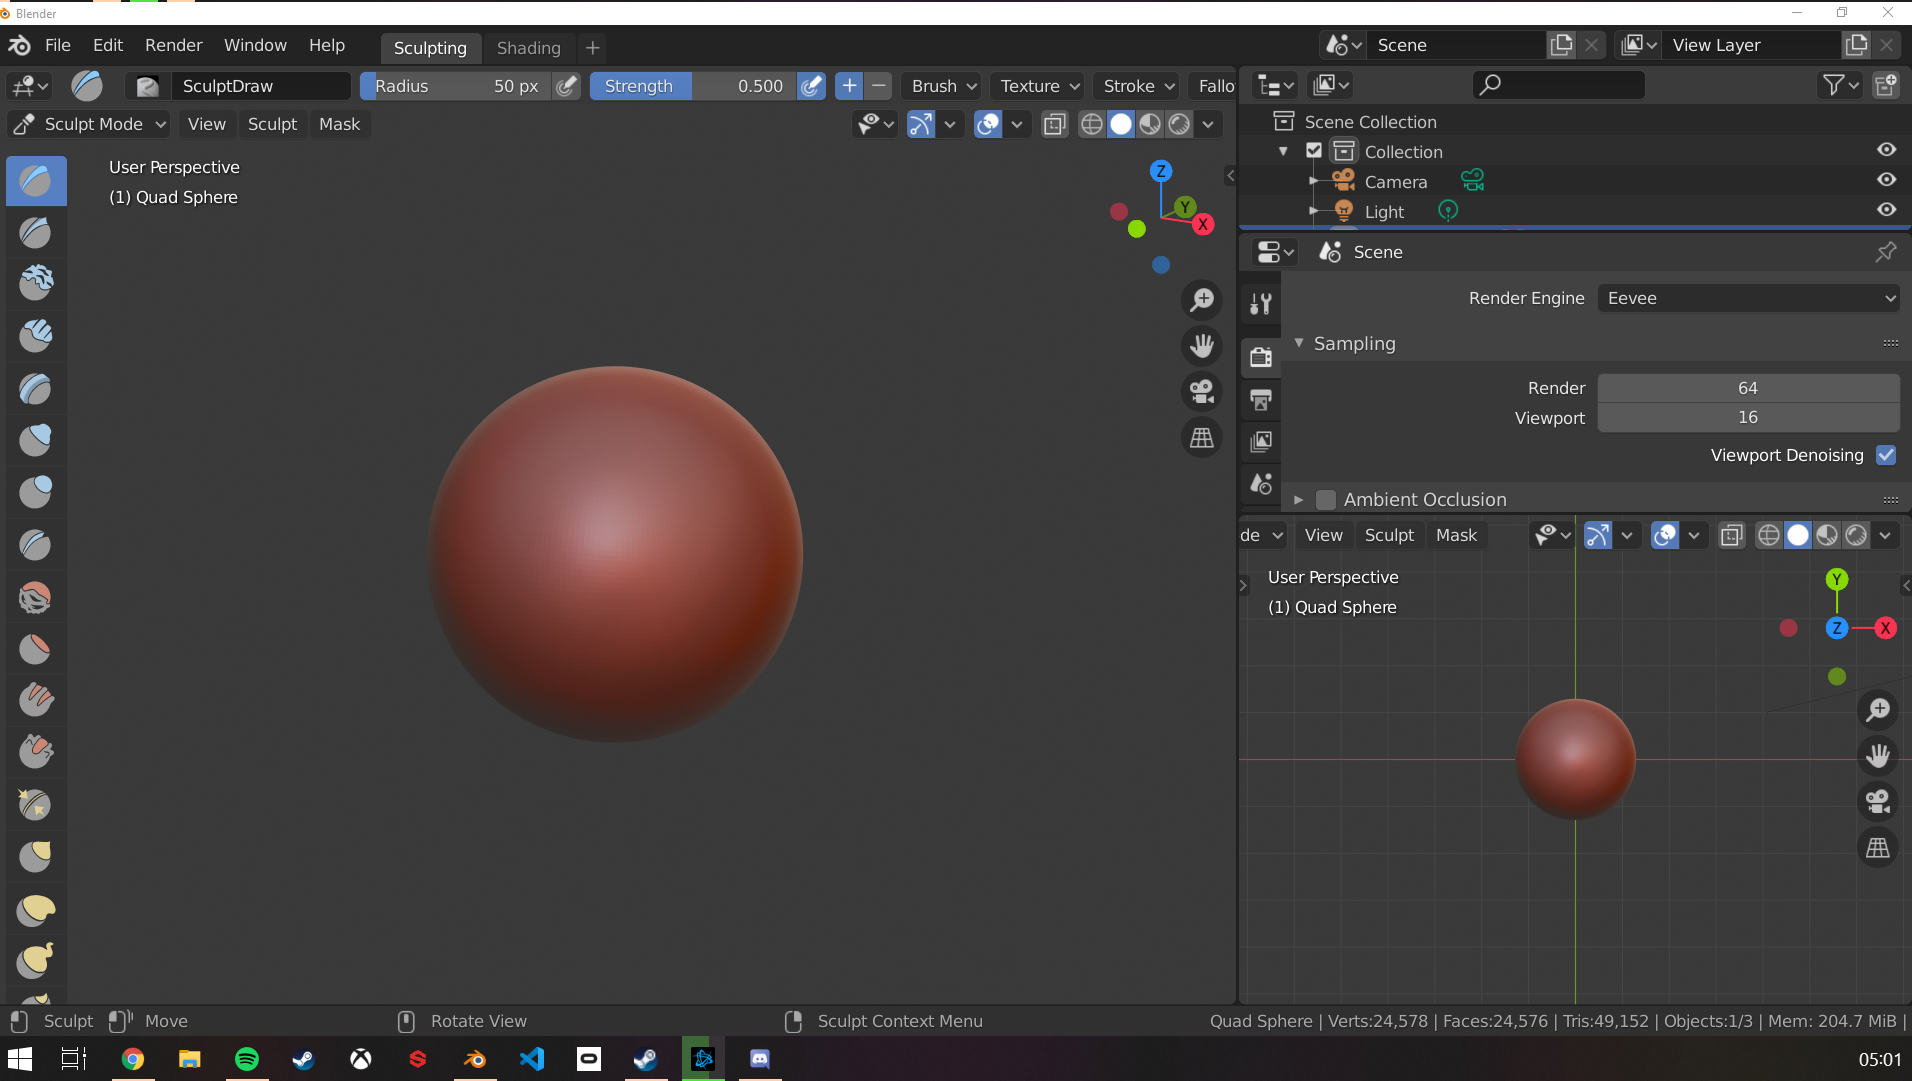Viewport: 1912px width, 1081px height.
Task: Click the pan hand icon in lower viewport
Action: point(1877,755)
